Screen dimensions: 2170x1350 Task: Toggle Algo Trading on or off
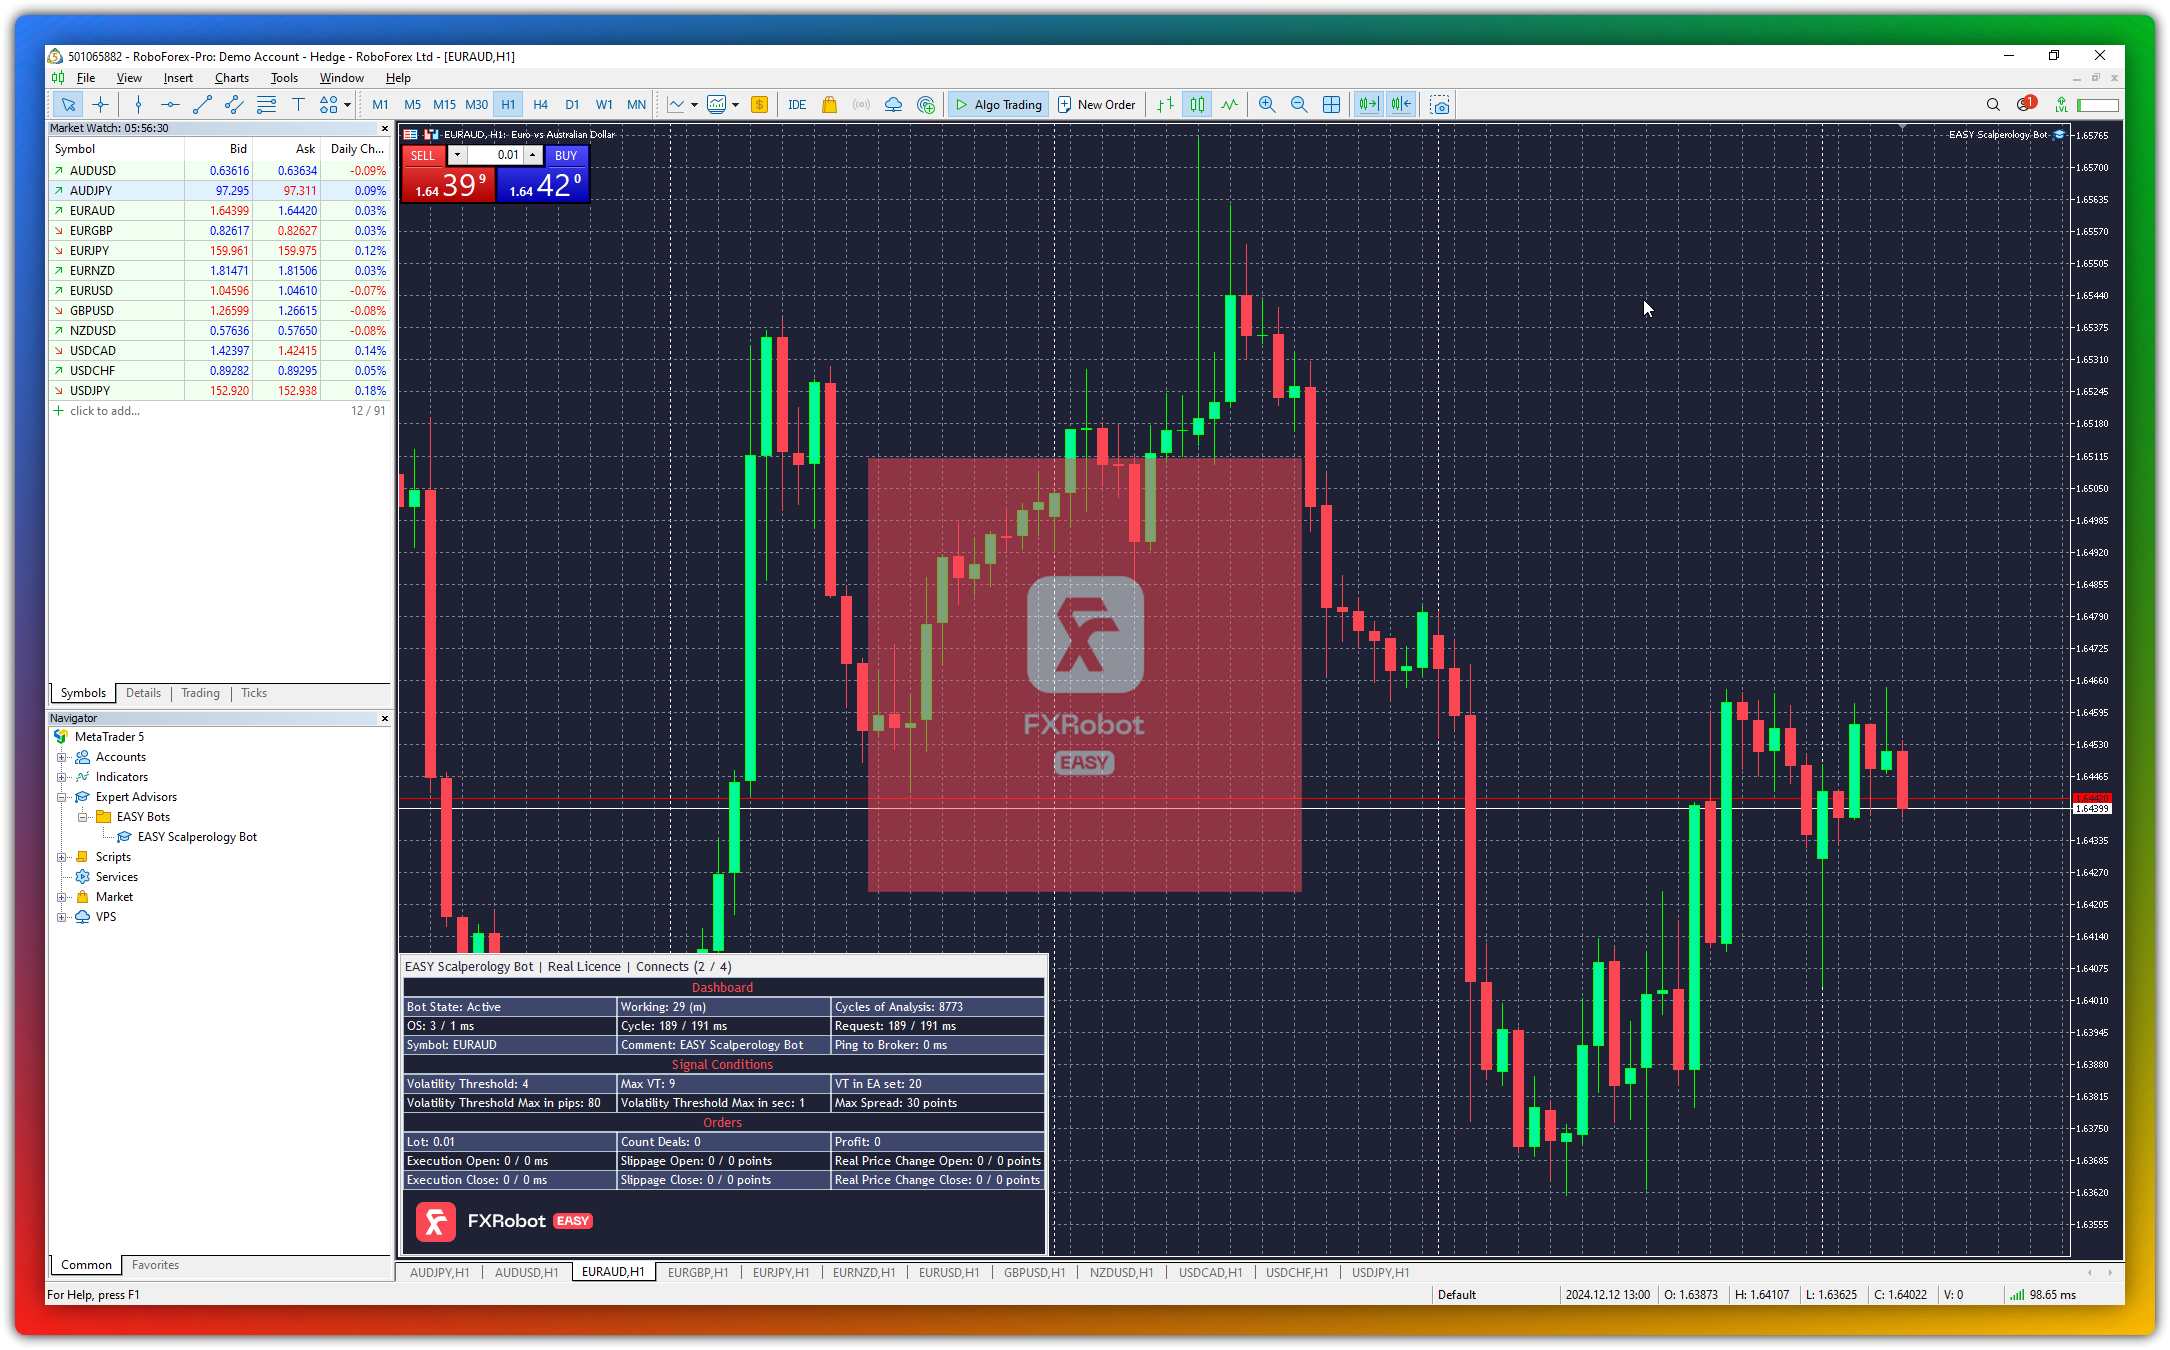click(x=998, y=104)
